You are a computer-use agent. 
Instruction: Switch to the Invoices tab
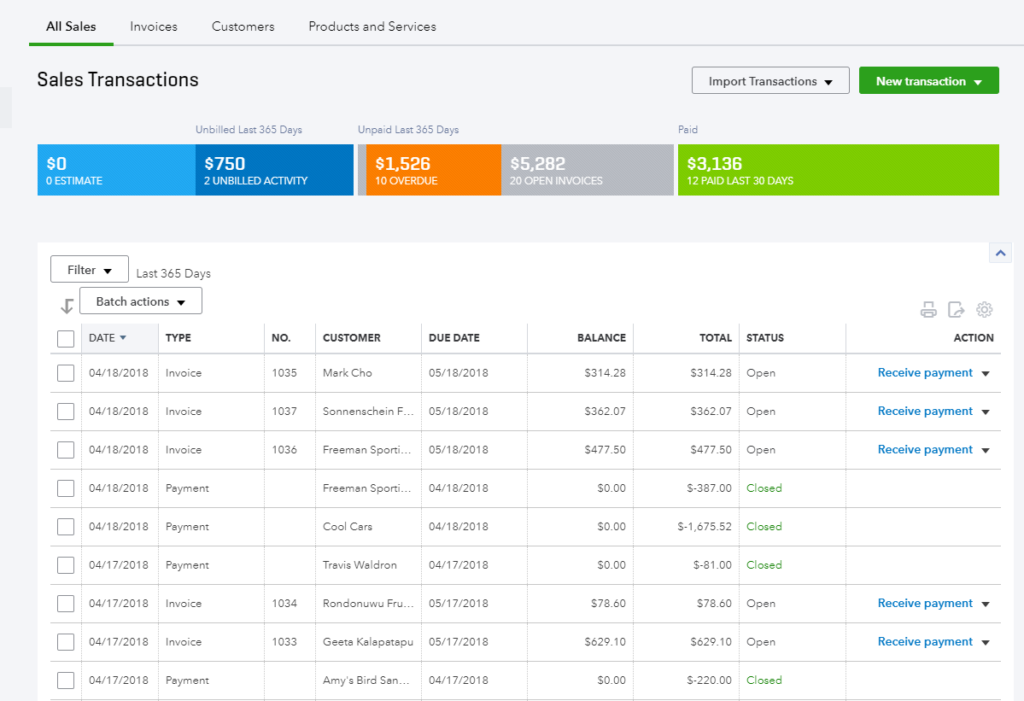(x=153, y=26)
